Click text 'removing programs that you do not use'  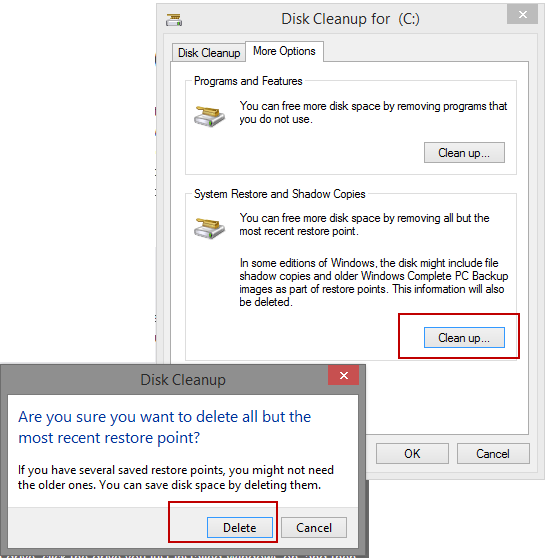point(373,112)
